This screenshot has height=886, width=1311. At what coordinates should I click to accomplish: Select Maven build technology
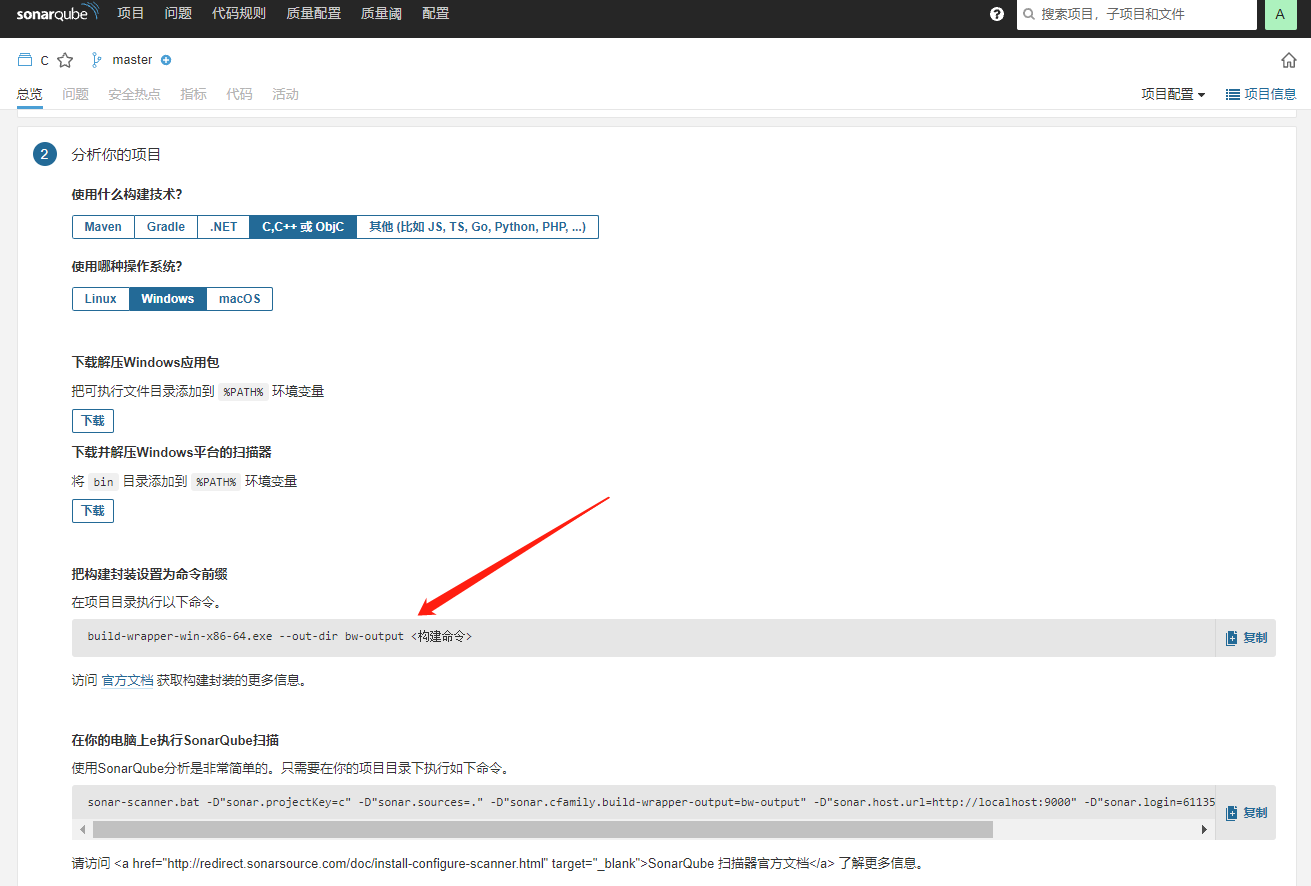[103, 227]
